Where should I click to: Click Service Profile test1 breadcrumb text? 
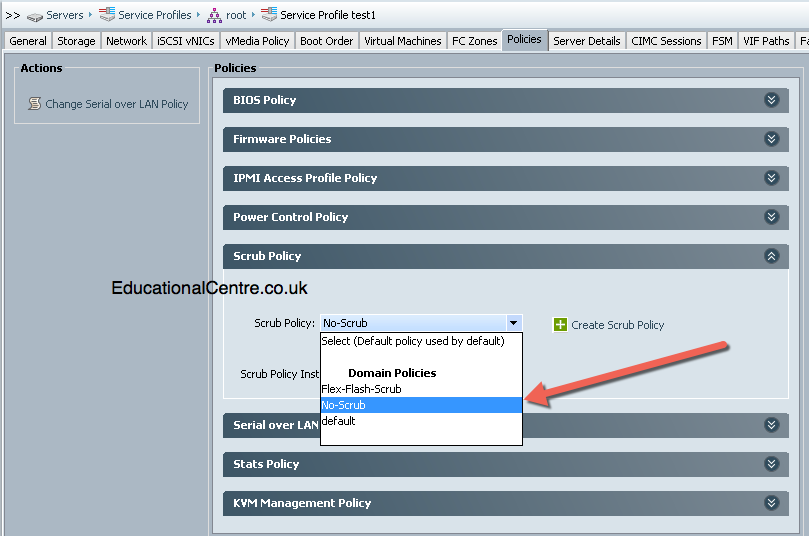click(328, 15)
